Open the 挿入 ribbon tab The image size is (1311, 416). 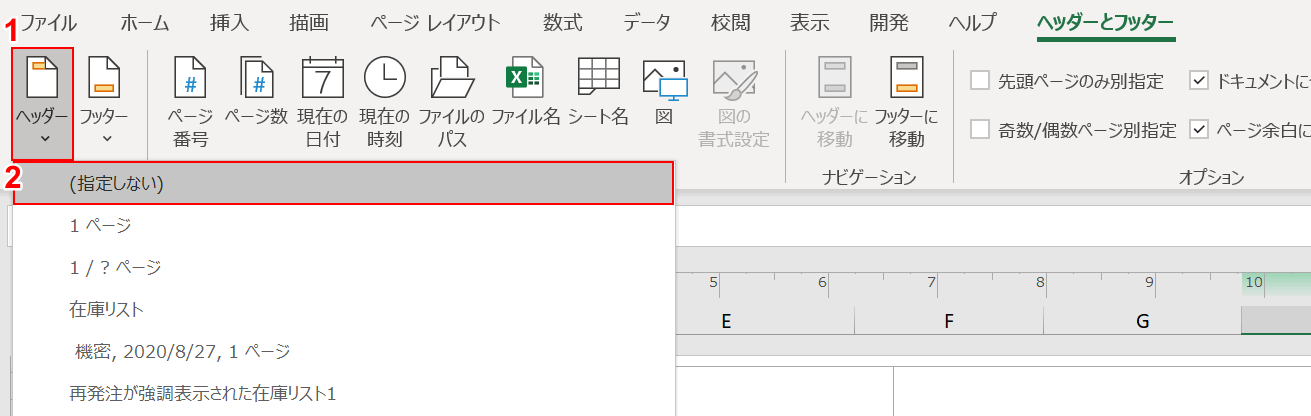pyautogui.click(x=230, y=23)
